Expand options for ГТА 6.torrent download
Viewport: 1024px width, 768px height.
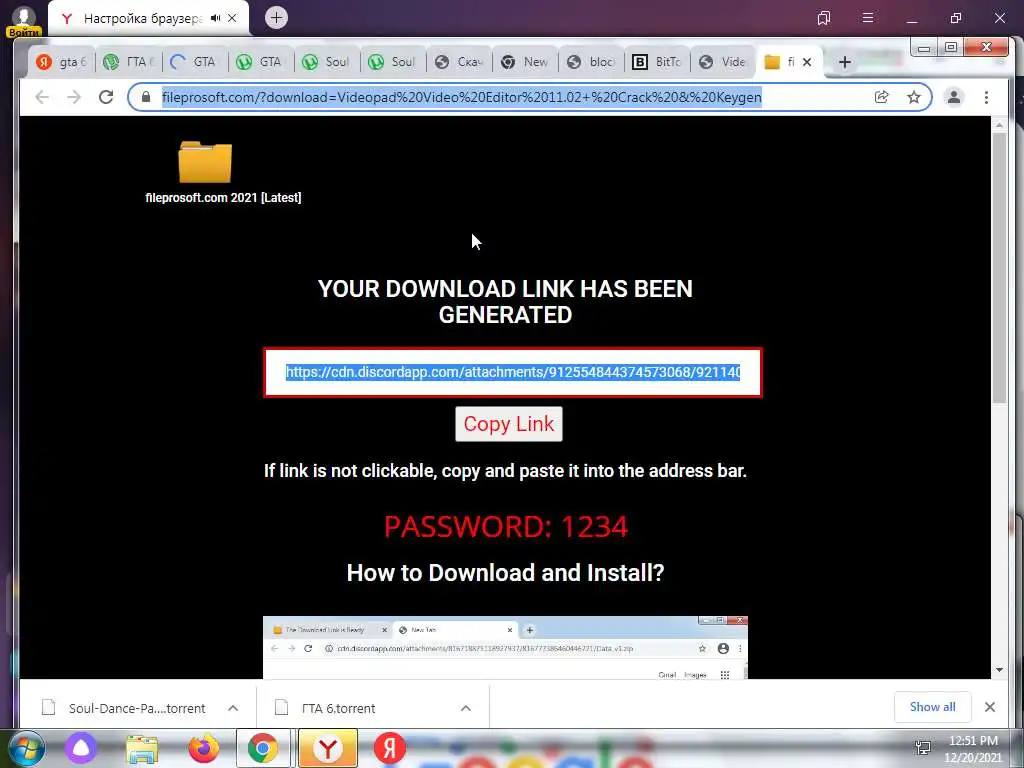click(x=466, y=708)
